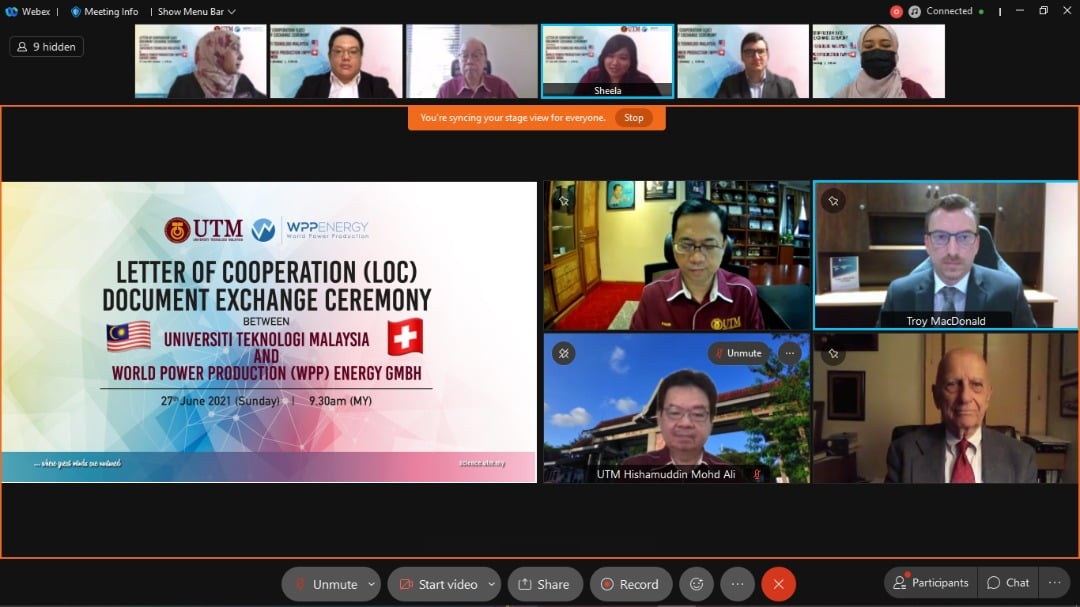Screen dimensions: 1080x607
Task: Stop syncing stage view for everyone
Action: pyautogui.click(x=633, y=118)
